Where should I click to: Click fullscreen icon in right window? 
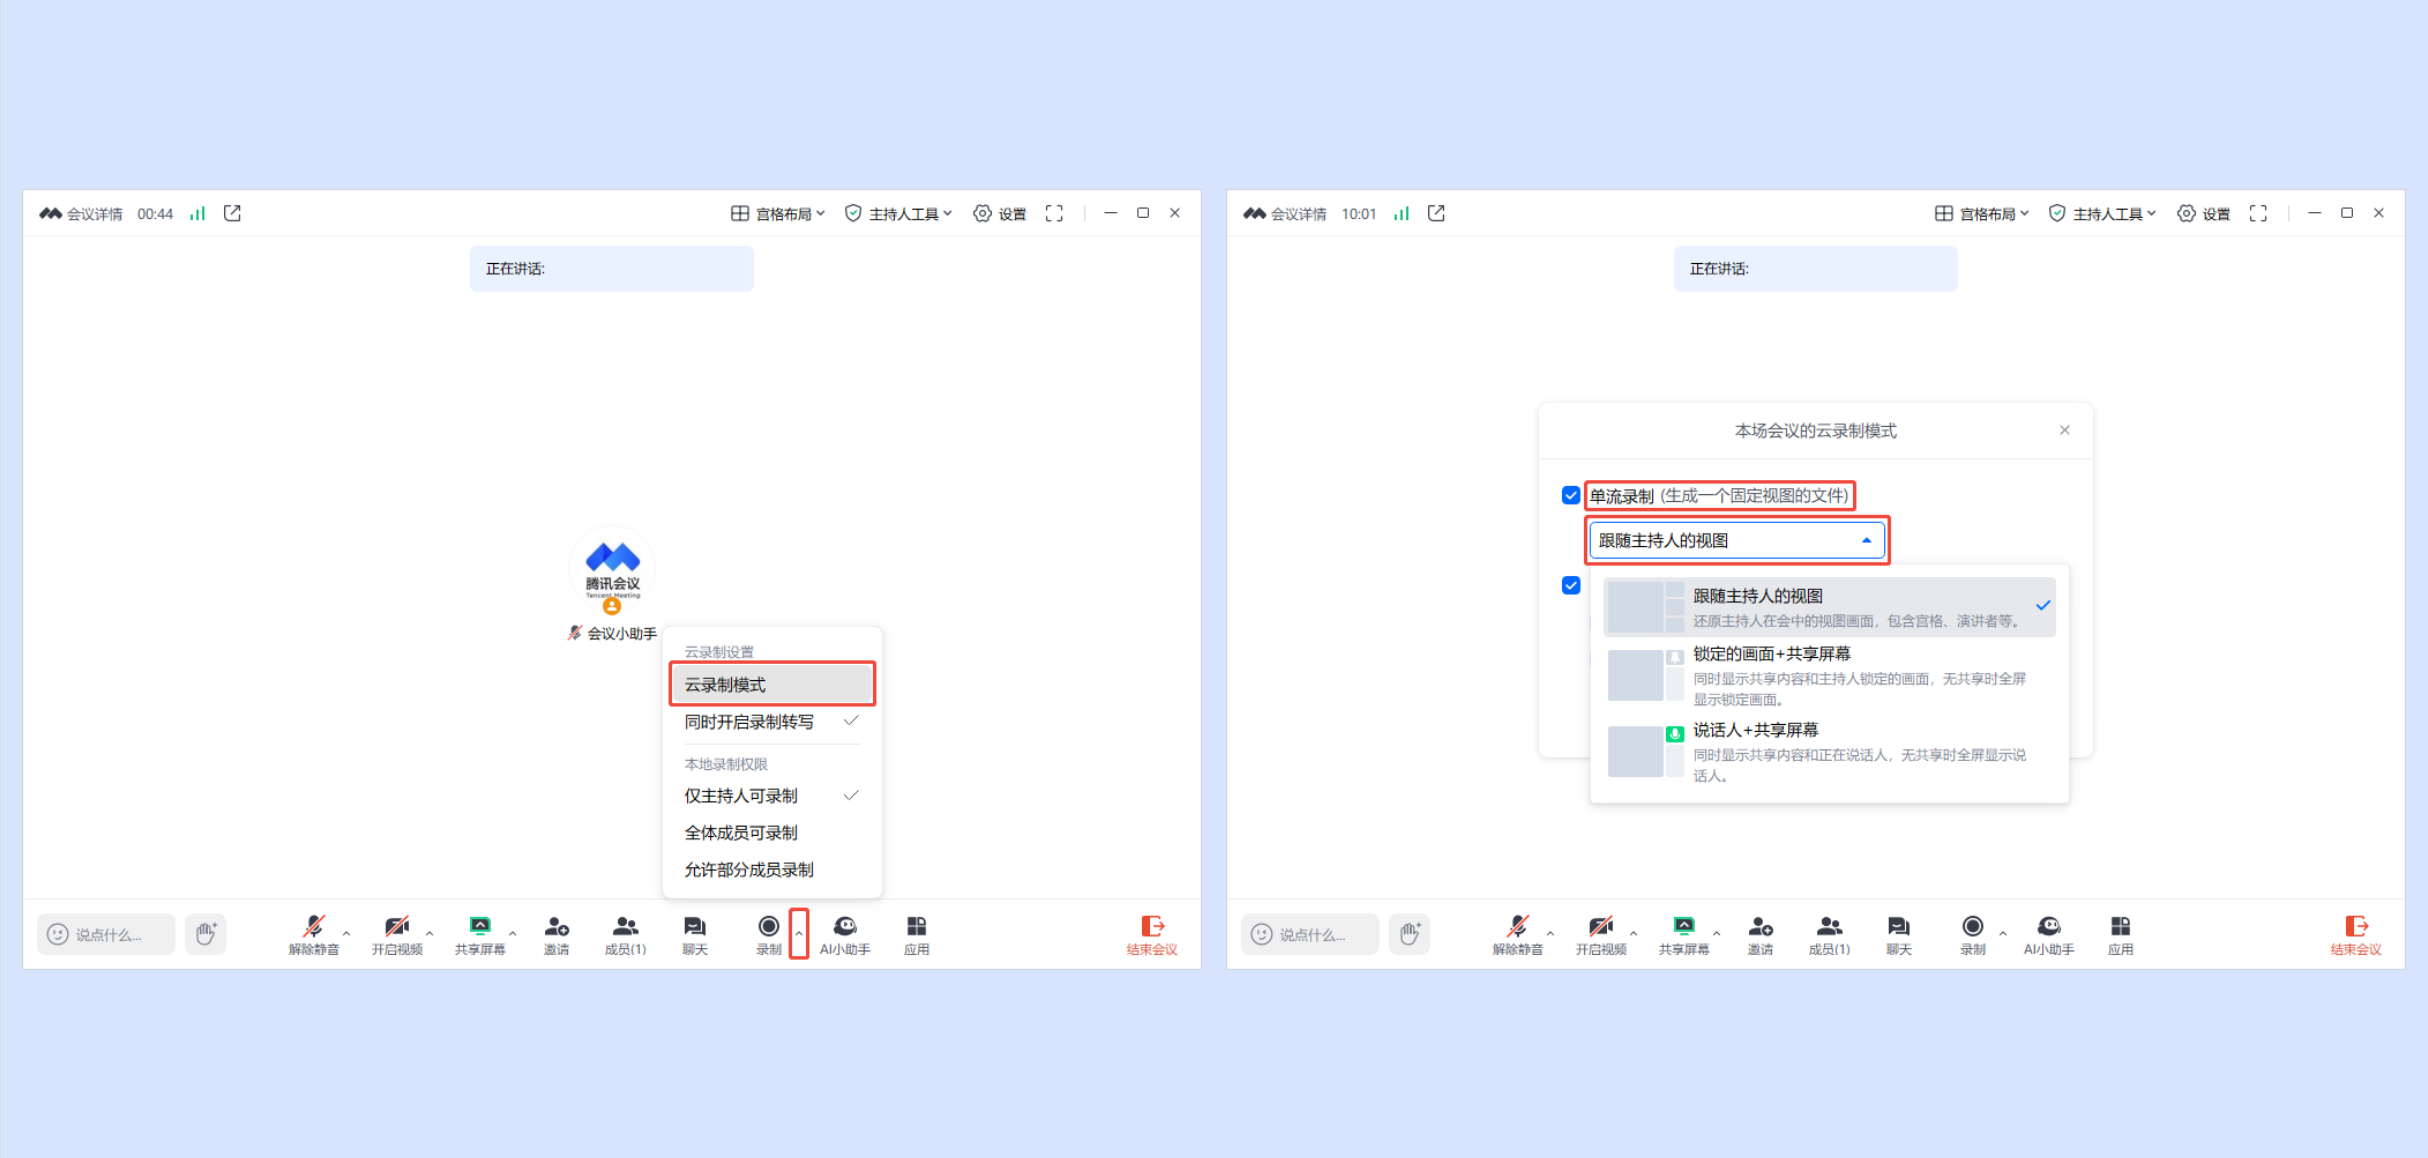(2258, 213)
